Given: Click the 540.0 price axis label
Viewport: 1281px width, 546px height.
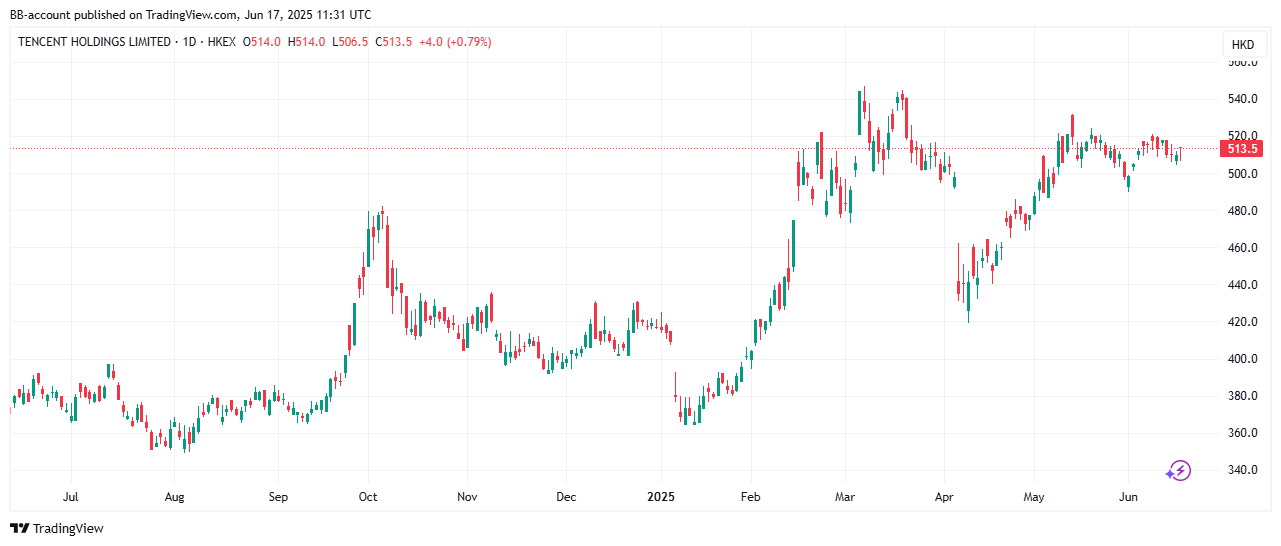Looking at the screenshot, I should pos(1242,99).
